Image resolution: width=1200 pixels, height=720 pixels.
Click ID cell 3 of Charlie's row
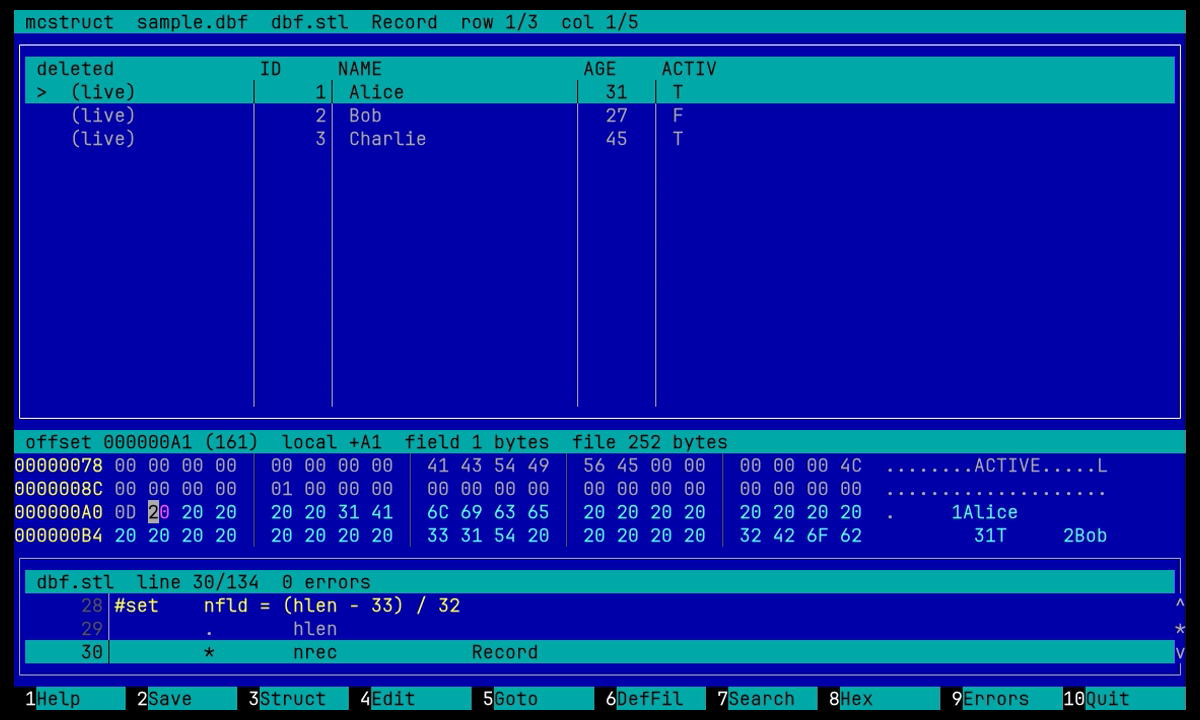coord(321,138)
